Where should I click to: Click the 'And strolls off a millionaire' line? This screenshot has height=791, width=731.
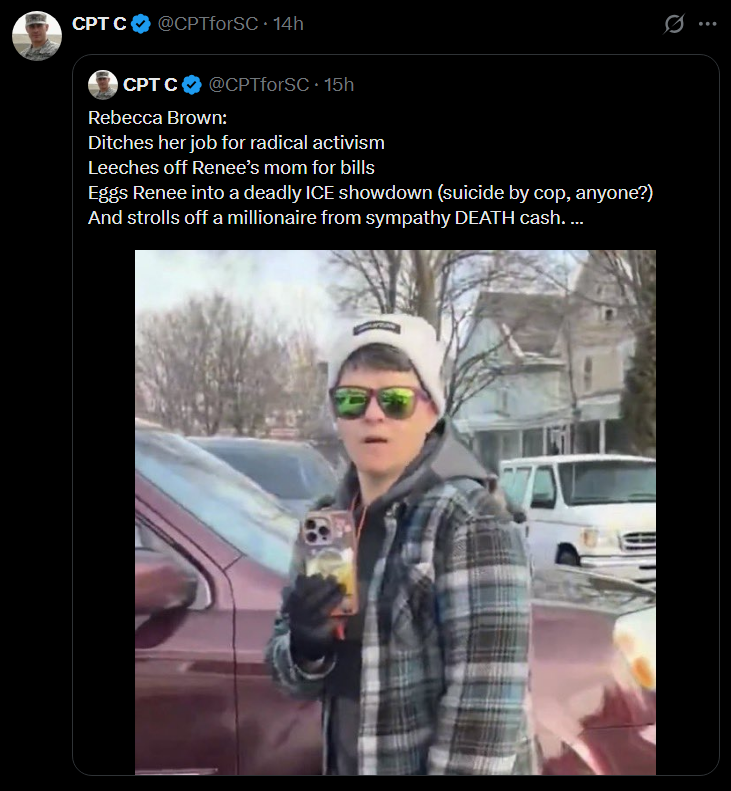click(x=327, y=218)
